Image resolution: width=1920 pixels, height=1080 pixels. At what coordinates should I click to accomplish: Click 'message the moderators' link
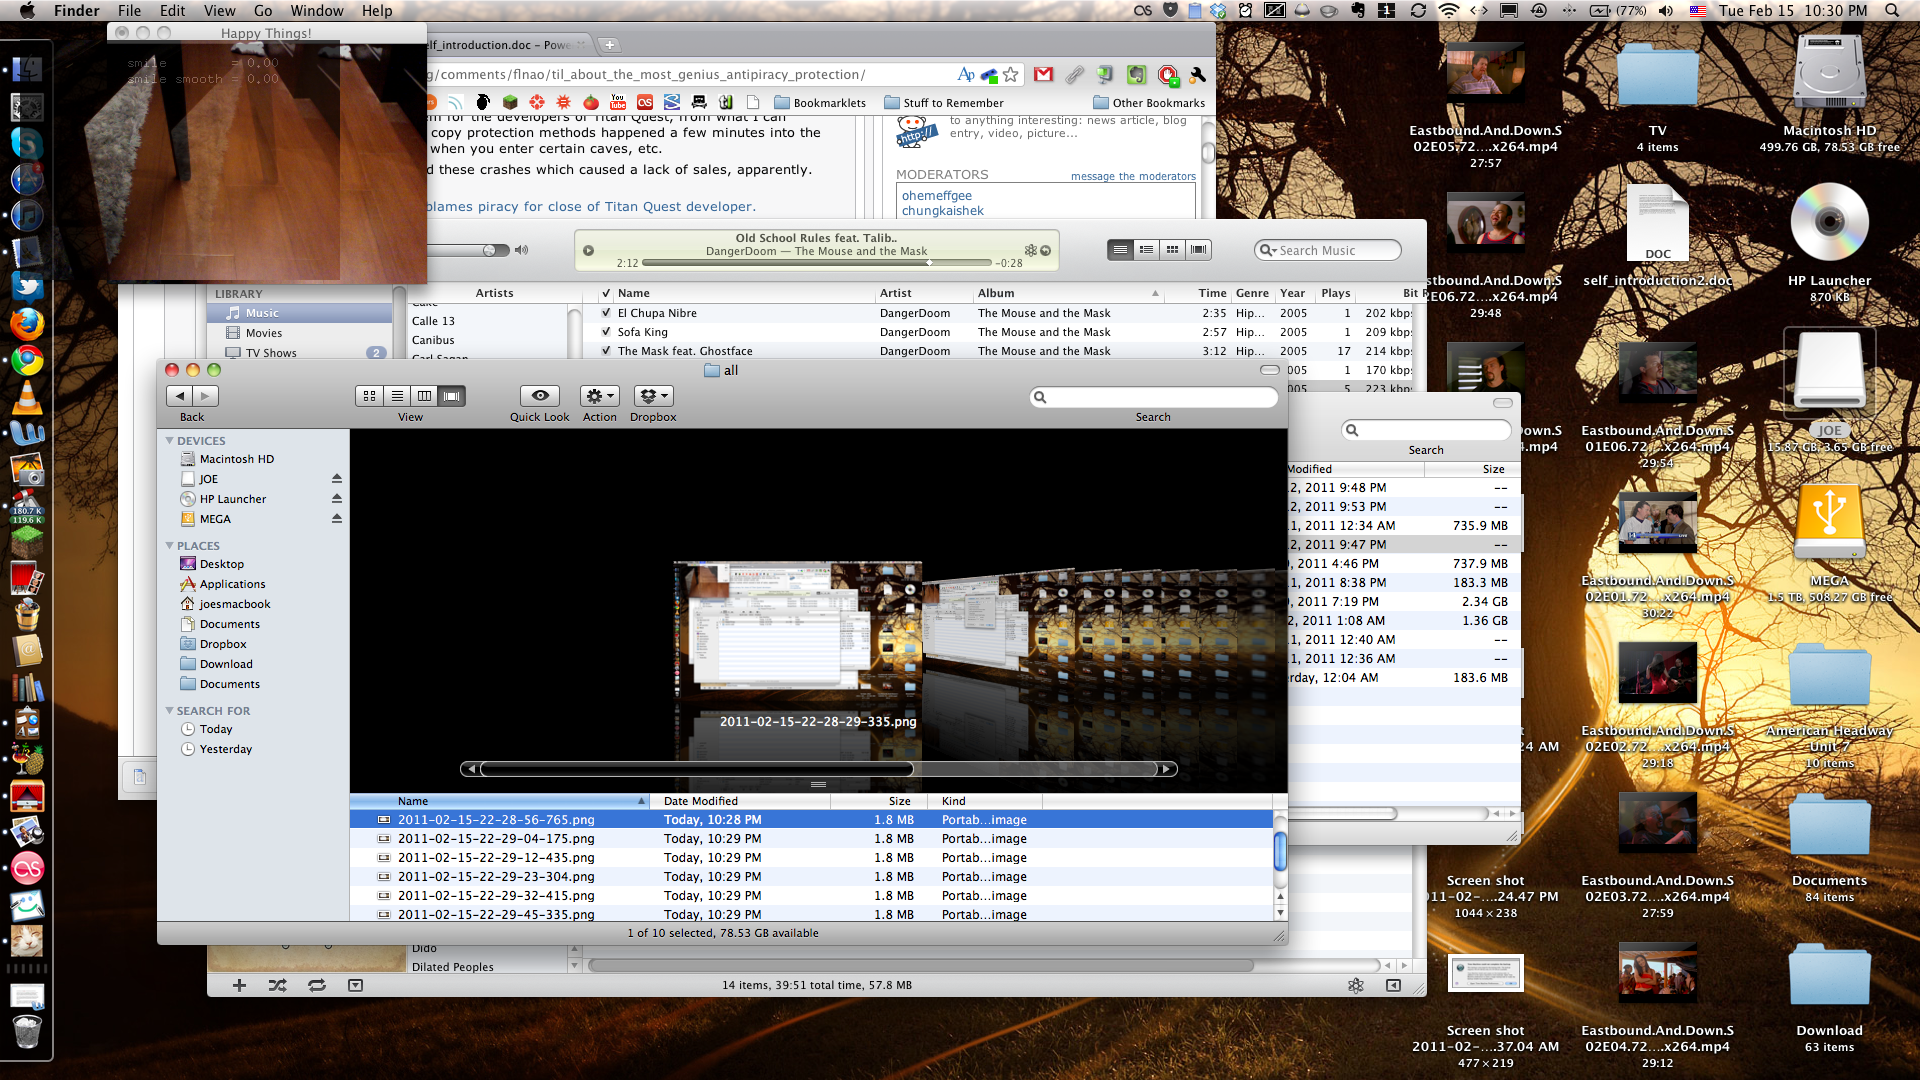coord(1132,176)
